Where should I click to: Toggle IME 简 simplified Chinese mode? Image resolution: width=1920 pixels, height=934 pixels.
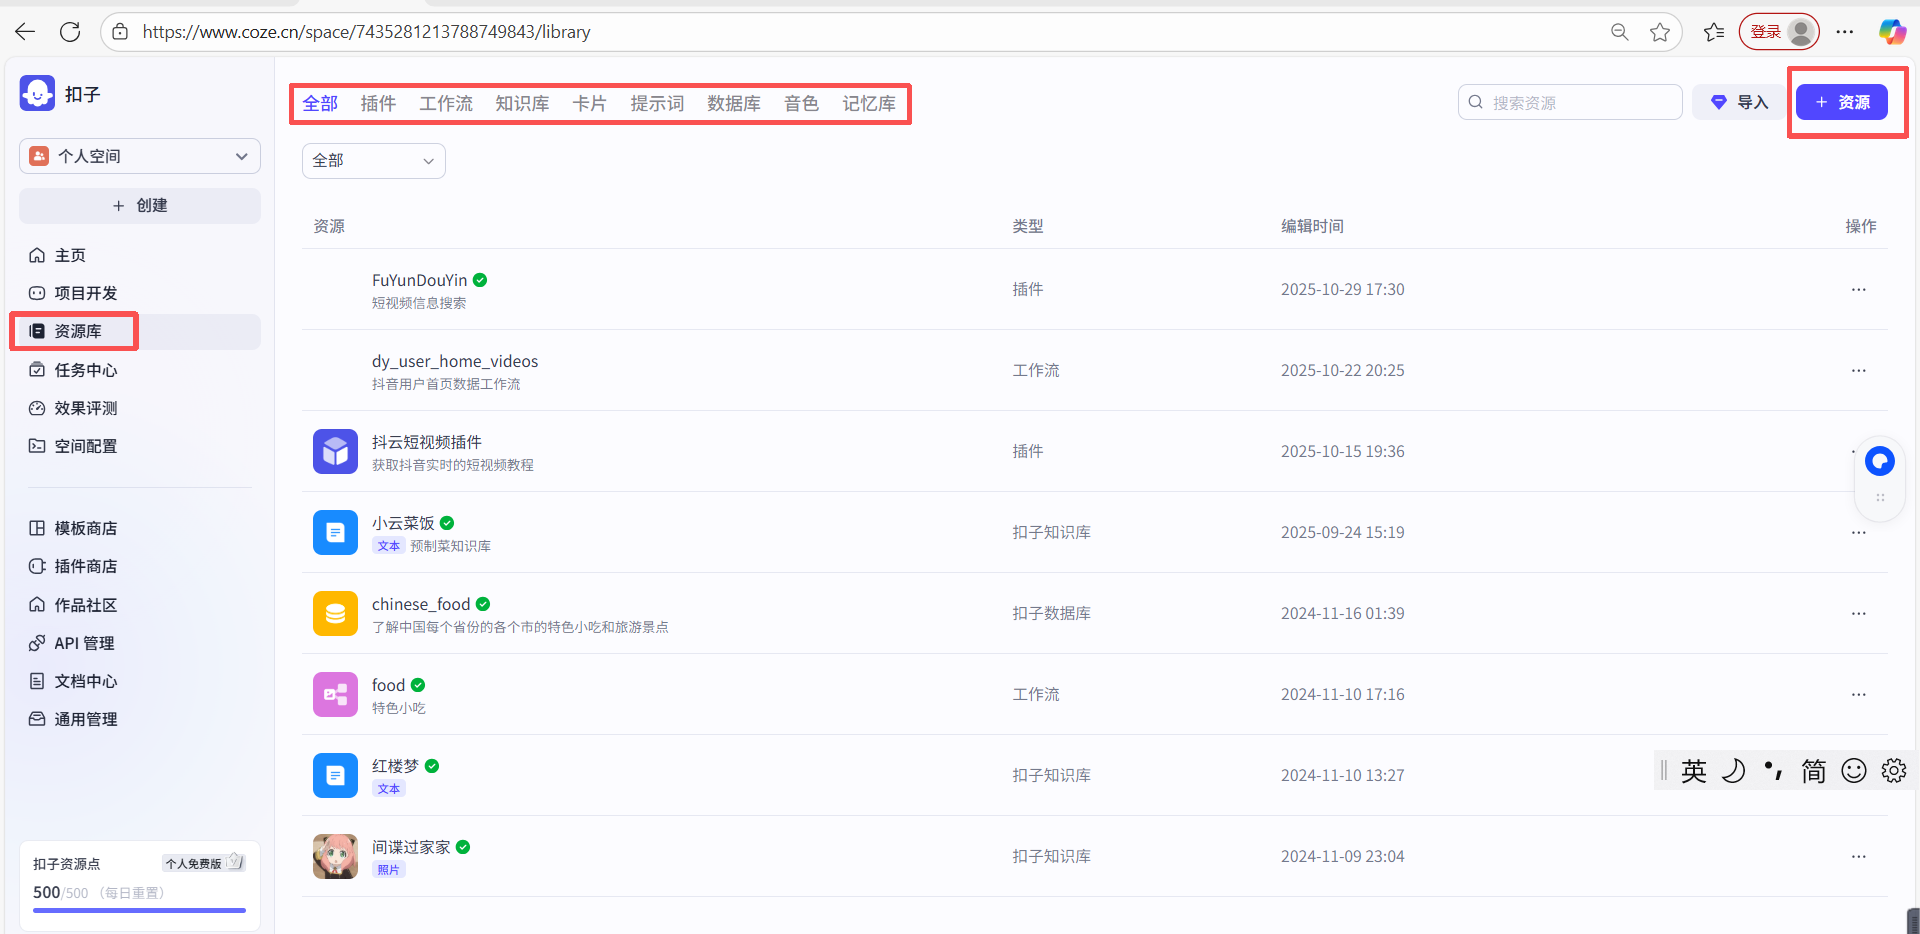click(x=1813, y=771)
